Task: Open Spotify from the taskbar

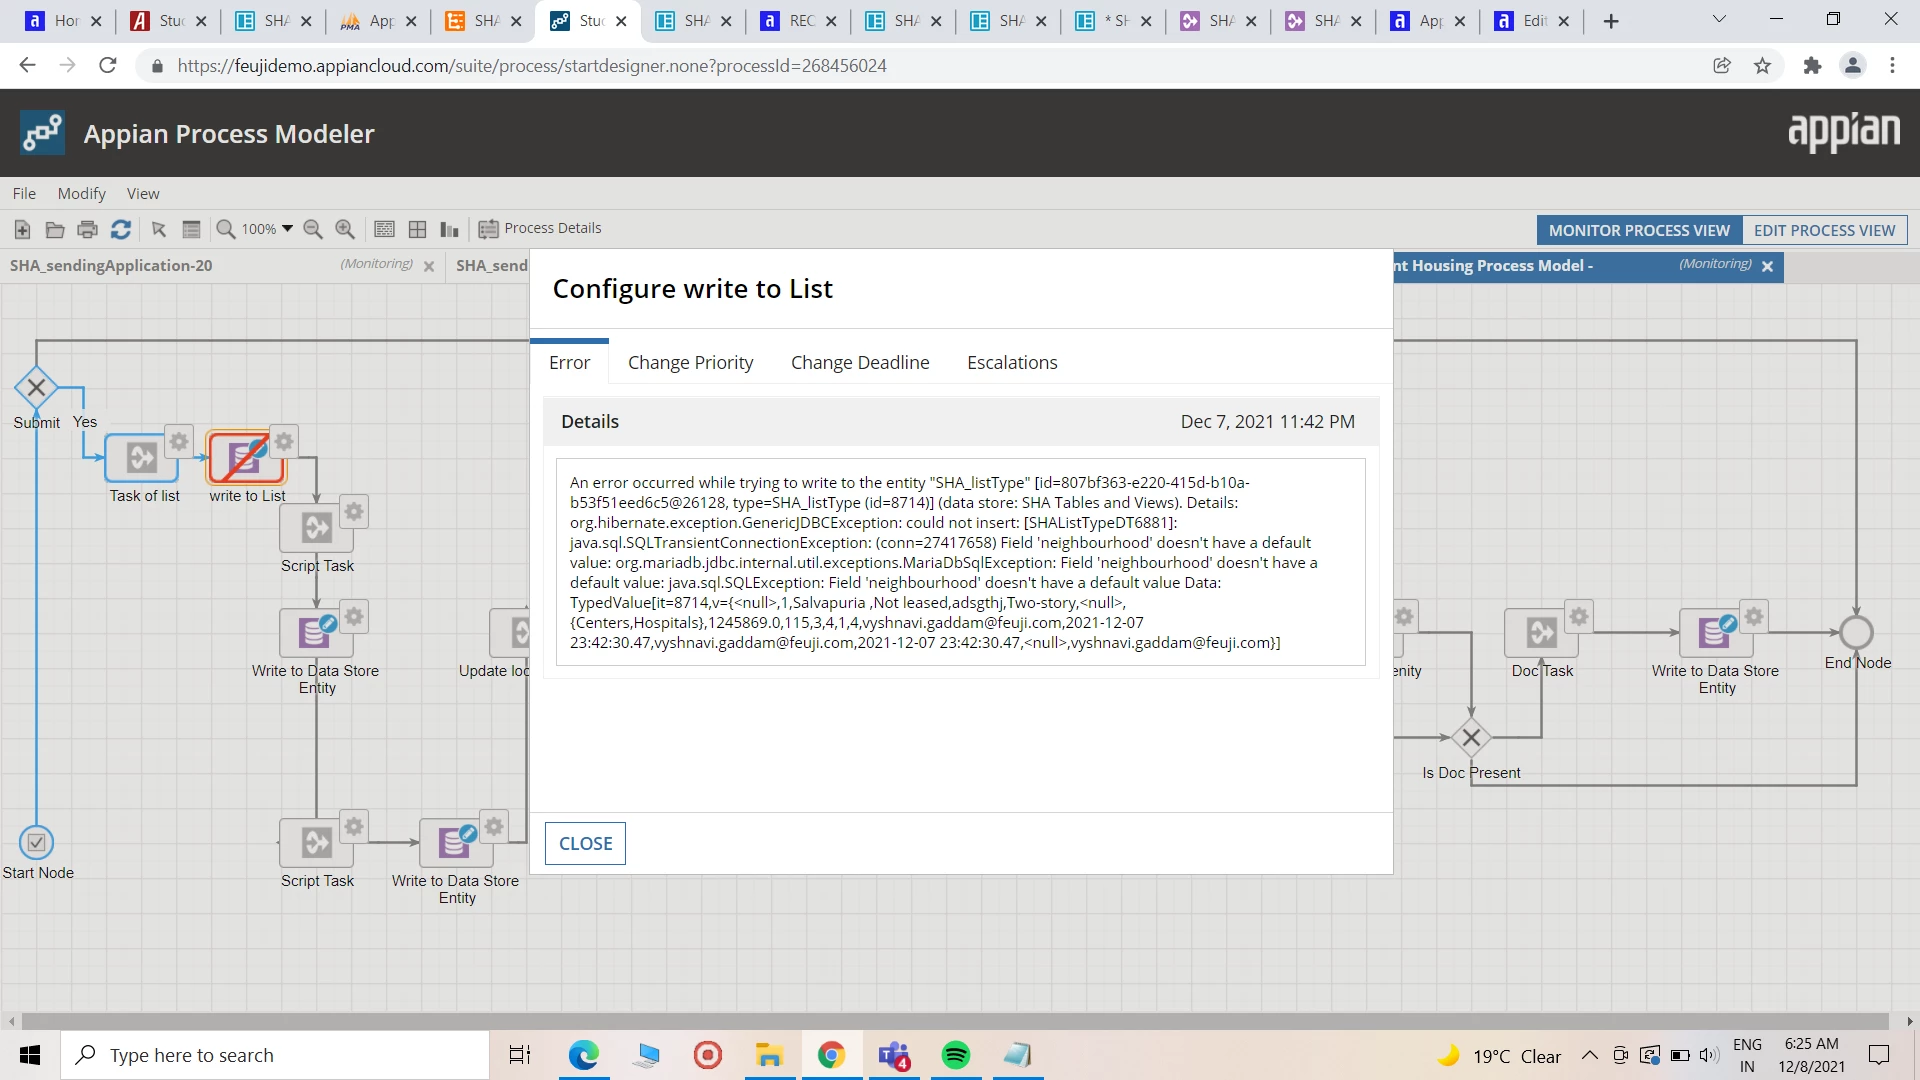Action: (956, 1055)
